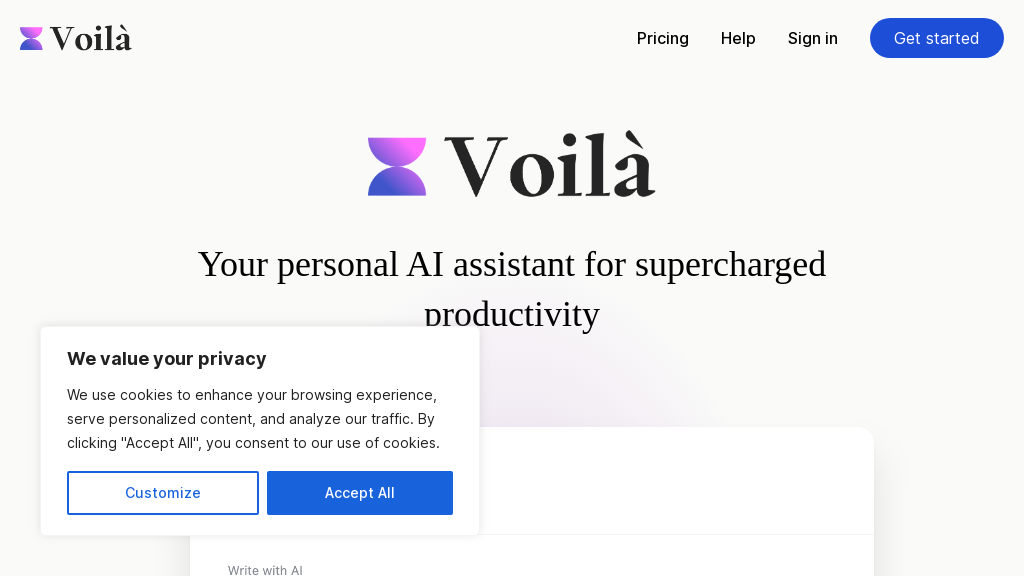The width and height of the screenshot is (1024, 576).
Task: Click the productivity headline text
Action: (x=511, y=288)
